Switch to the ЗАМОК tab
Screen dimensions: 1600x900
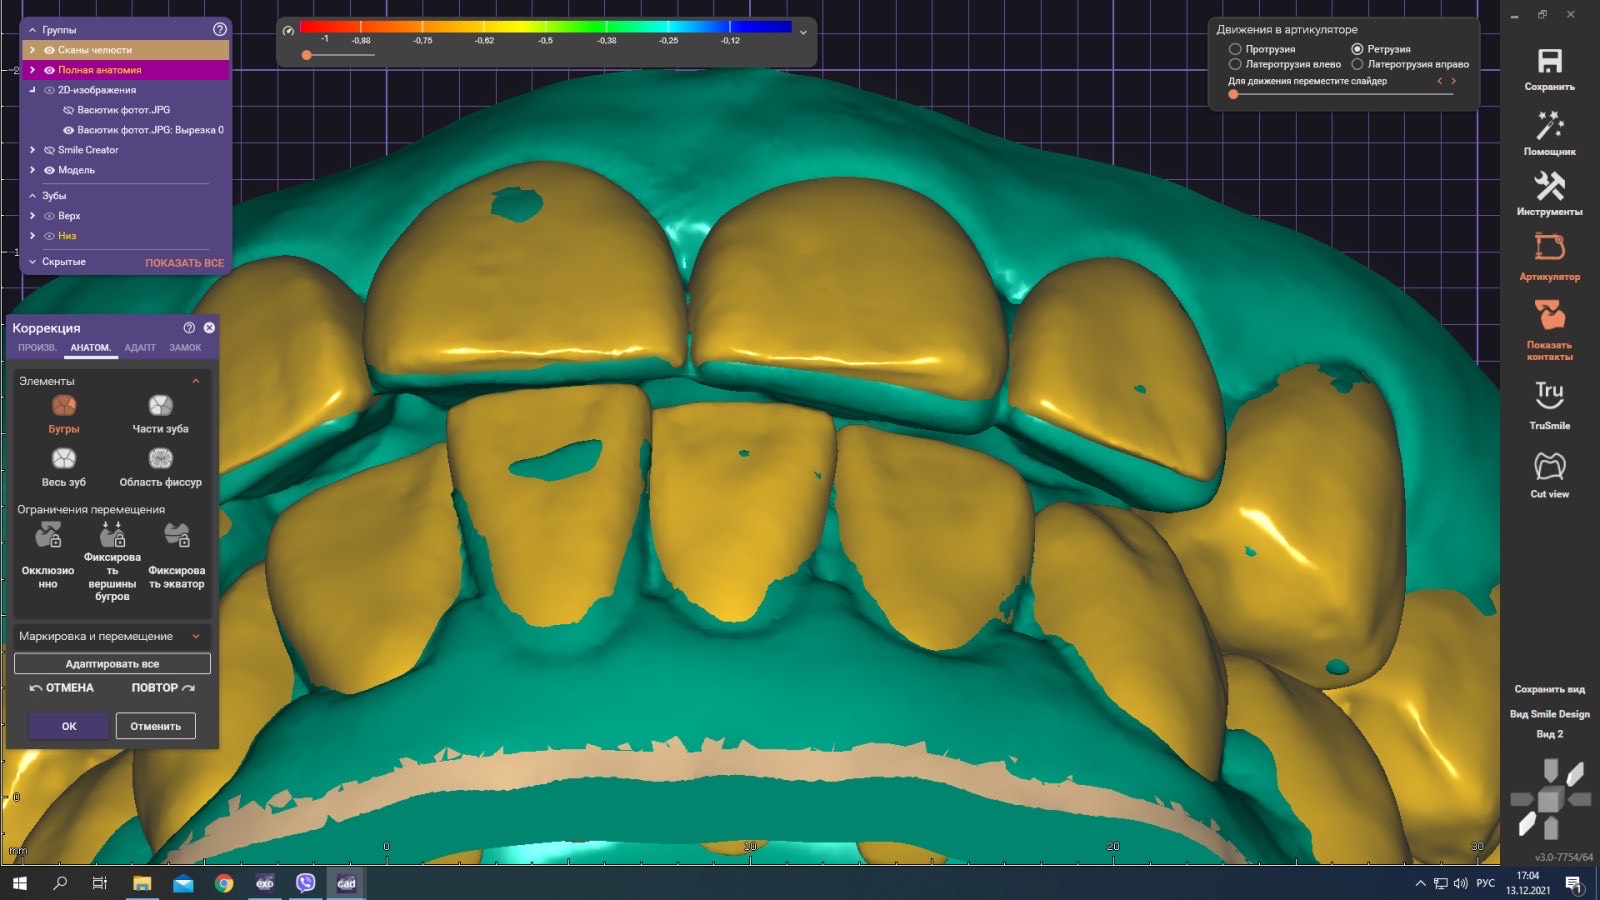pyautogui.click(x=185, y=348)
